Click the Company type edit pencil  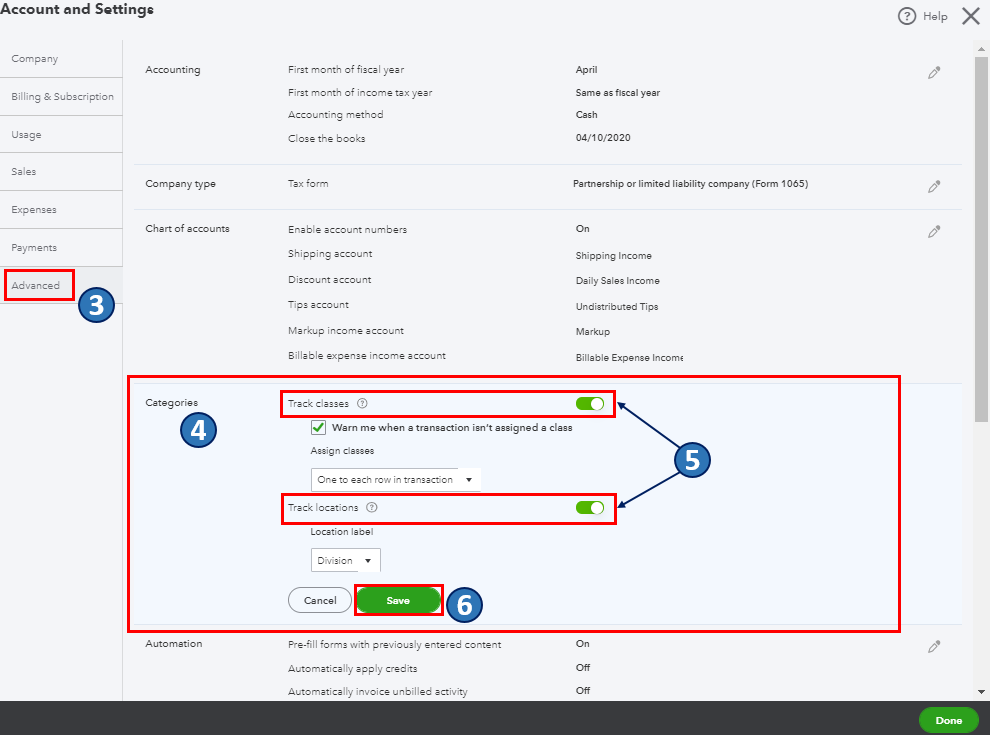tap(934, 186)
